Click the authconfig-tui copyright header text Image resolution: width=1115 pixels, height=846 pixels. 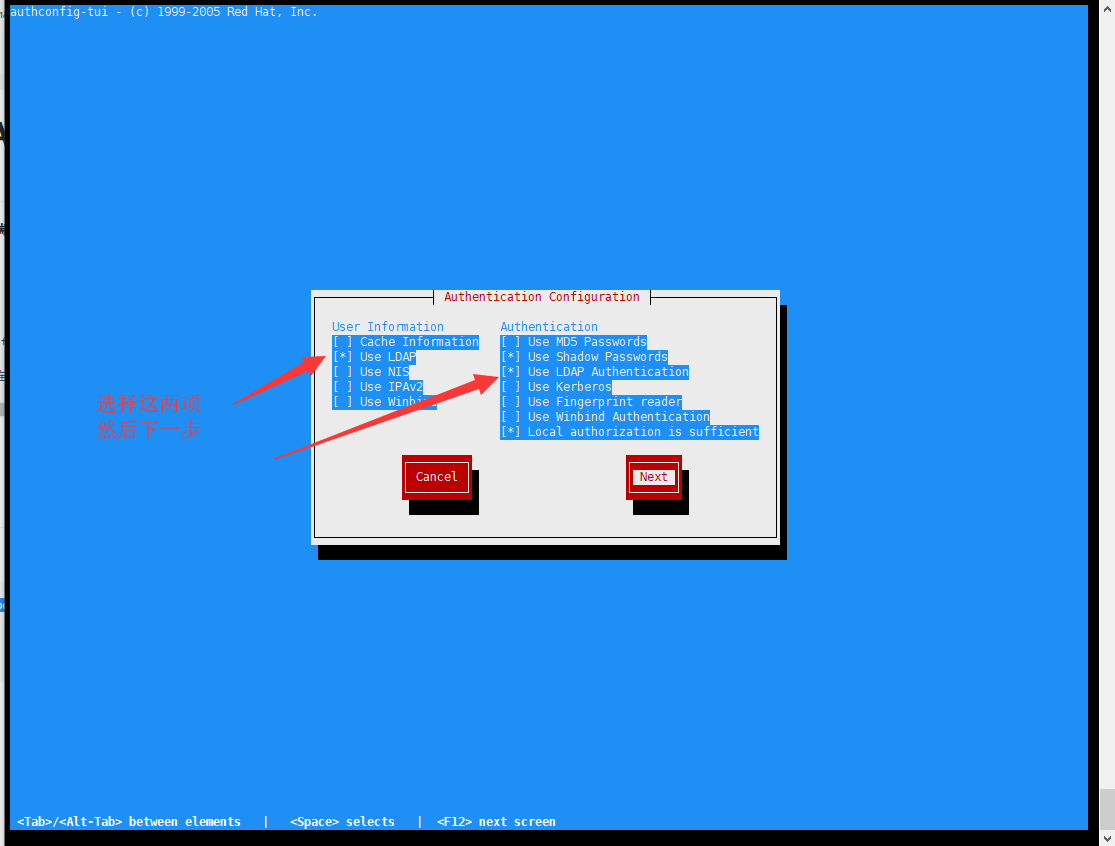164,12
